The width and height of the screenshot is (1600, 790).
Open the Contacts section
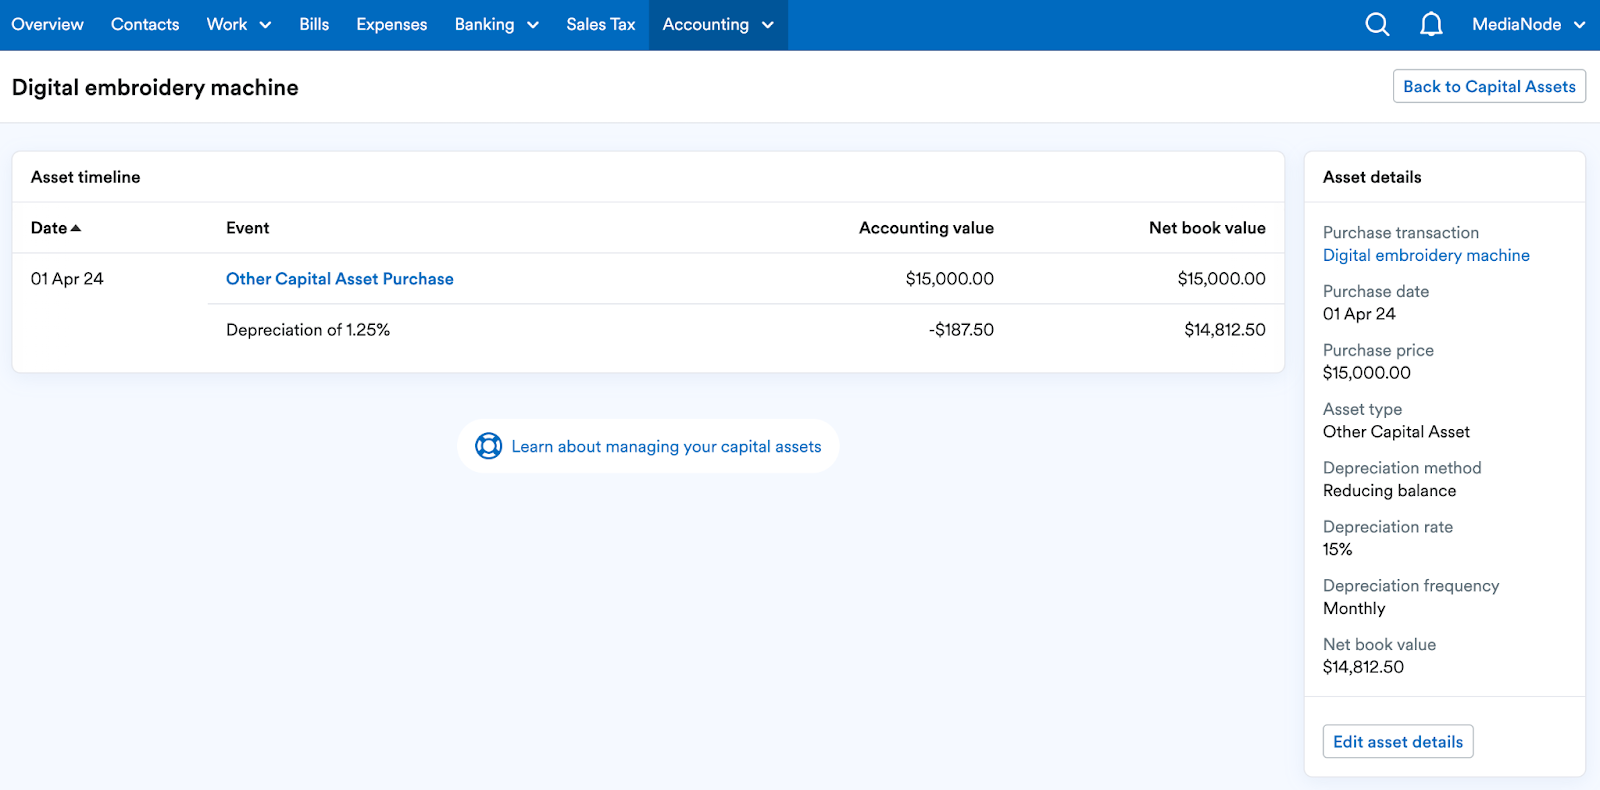[x=145, y=24]
